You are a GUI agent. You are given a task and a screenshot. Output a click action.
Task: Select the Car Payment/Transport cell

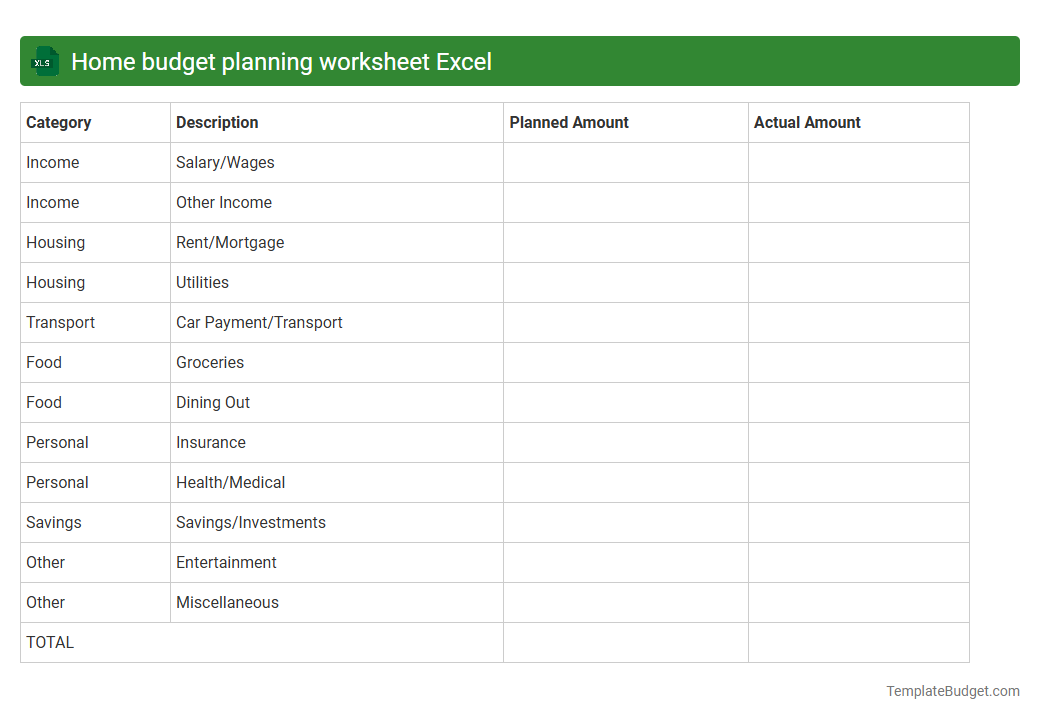(259, 322)
